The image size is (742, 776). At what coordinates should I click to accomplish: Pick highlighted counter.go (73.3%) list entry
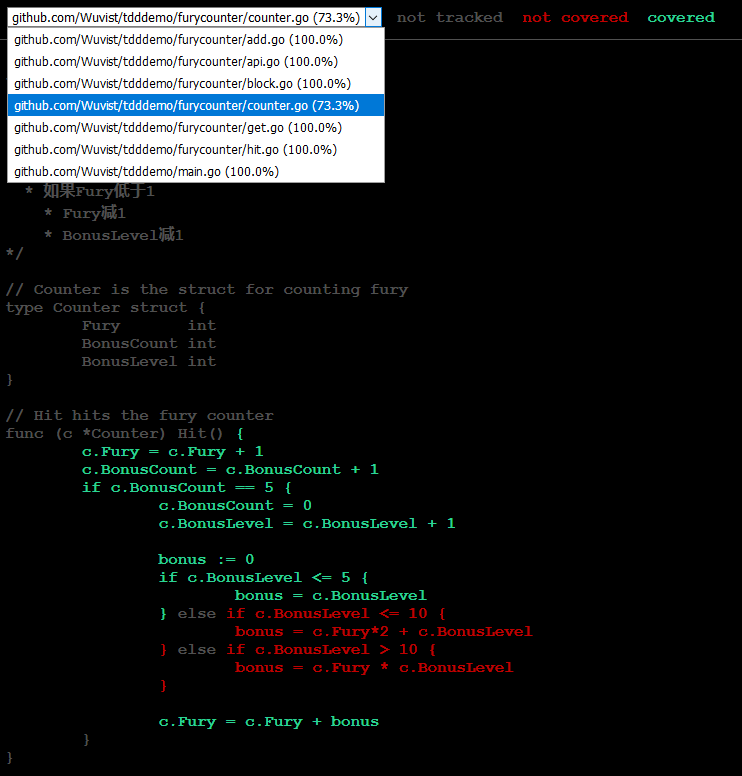coord(196,105)
